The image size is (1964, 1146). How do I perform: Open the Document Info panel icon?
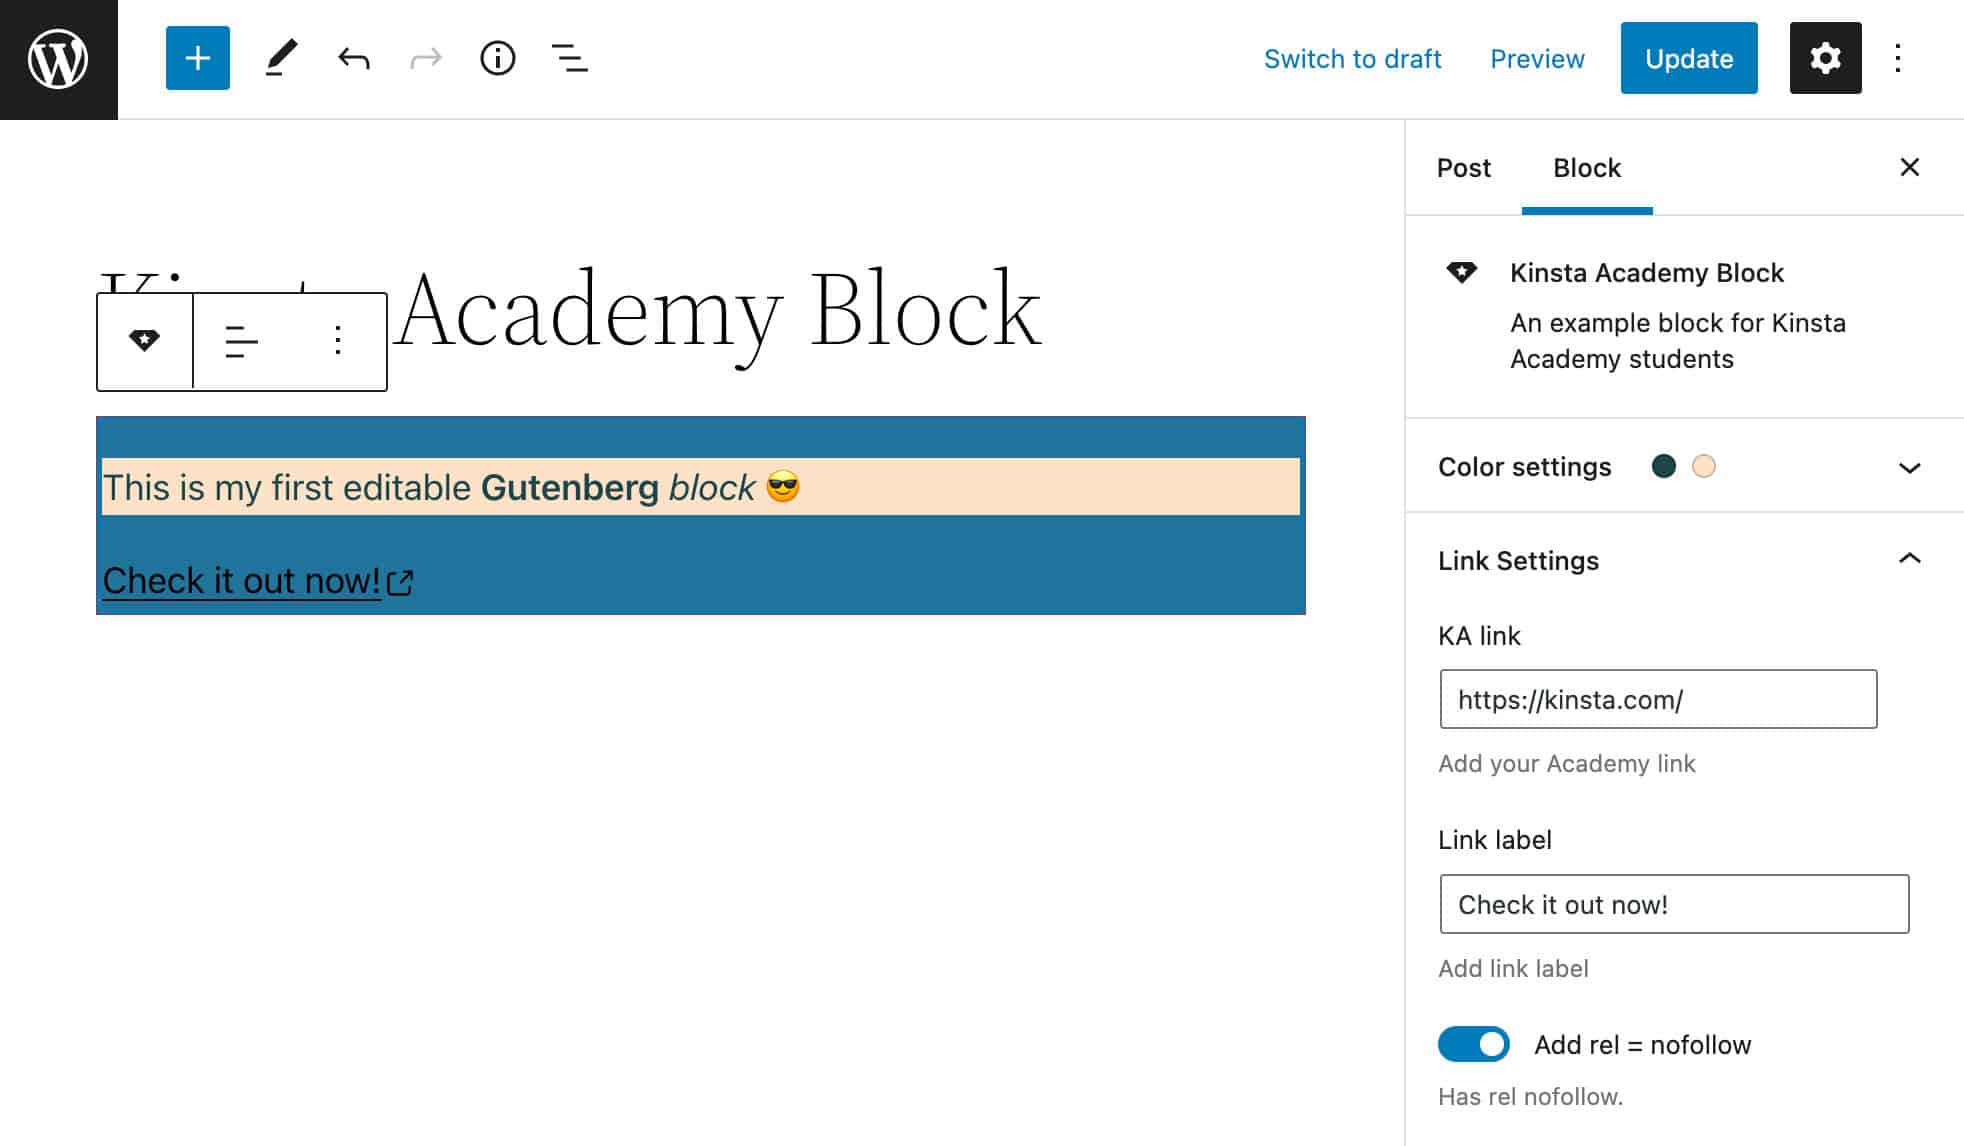click(496, 57)
